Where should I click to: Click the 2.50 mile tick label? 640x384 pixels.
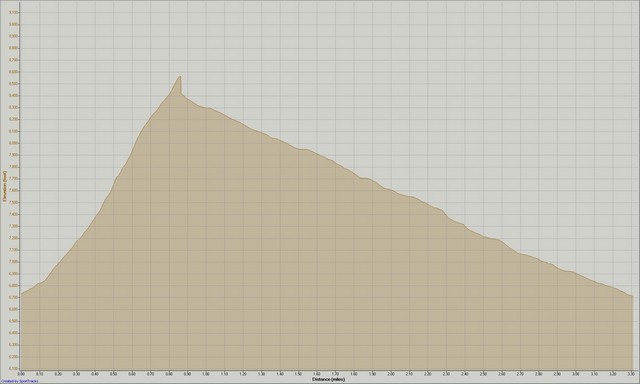(x=484, y=373)
